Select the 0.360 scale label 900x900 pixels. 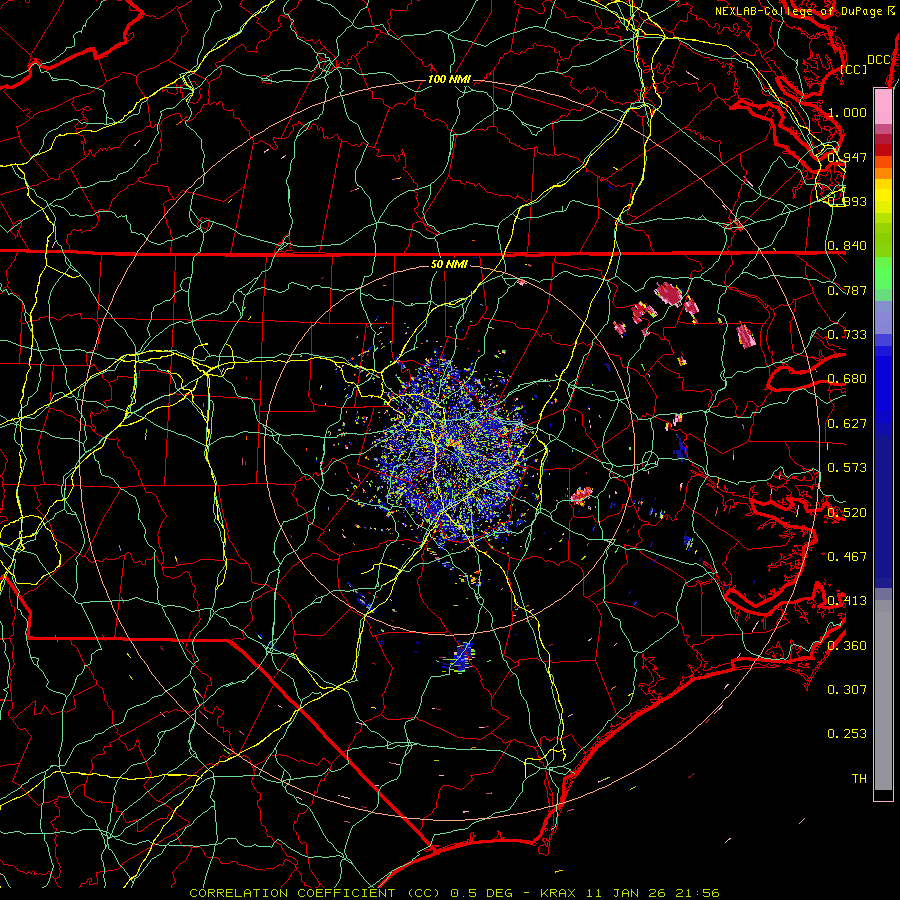click(847, 645)
